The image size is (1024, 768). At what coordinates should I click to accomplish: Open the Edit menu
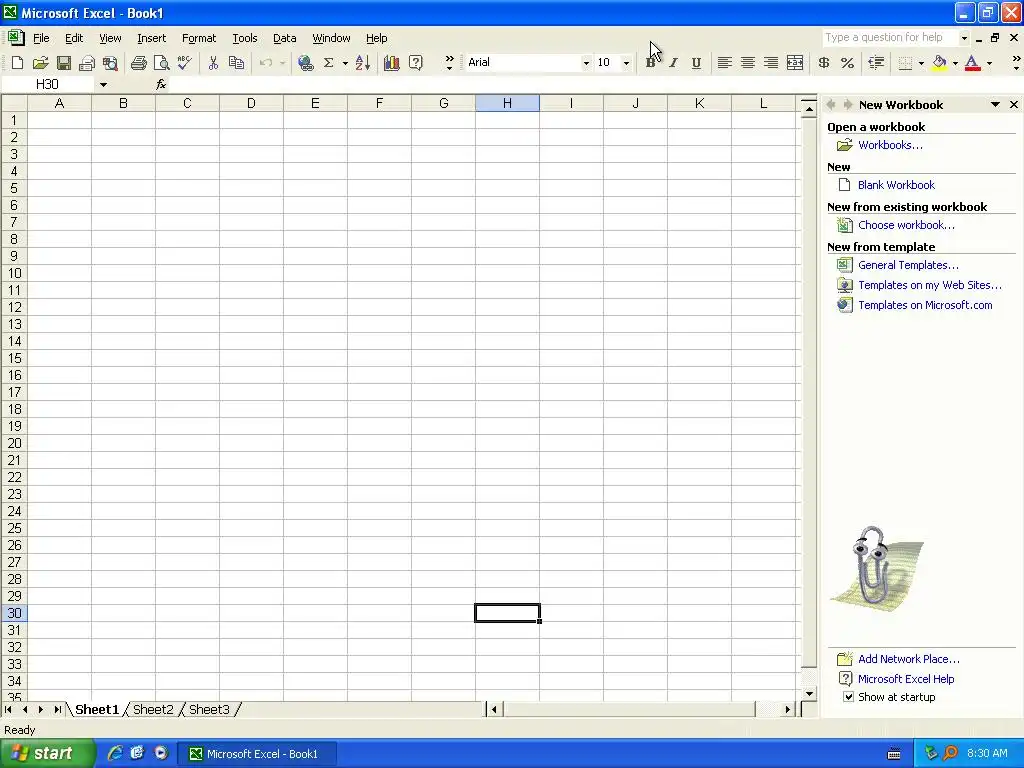click(74, 38)
